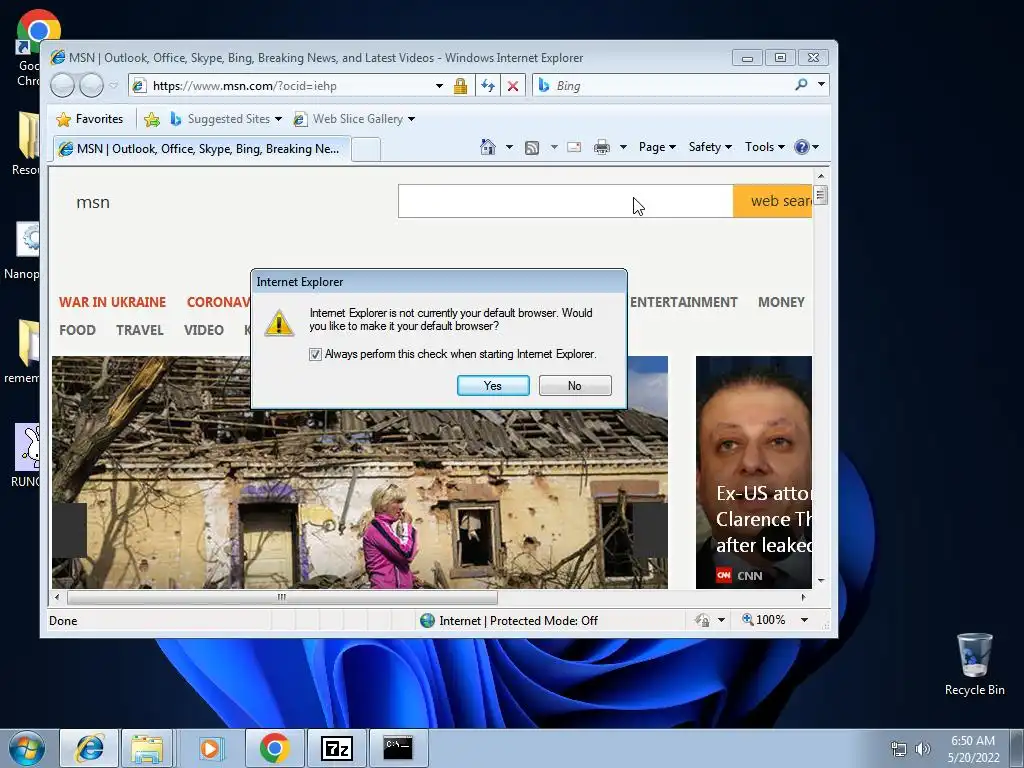
Task: Open Command Prompt taskbar icon
Action: tap(398, 748)
